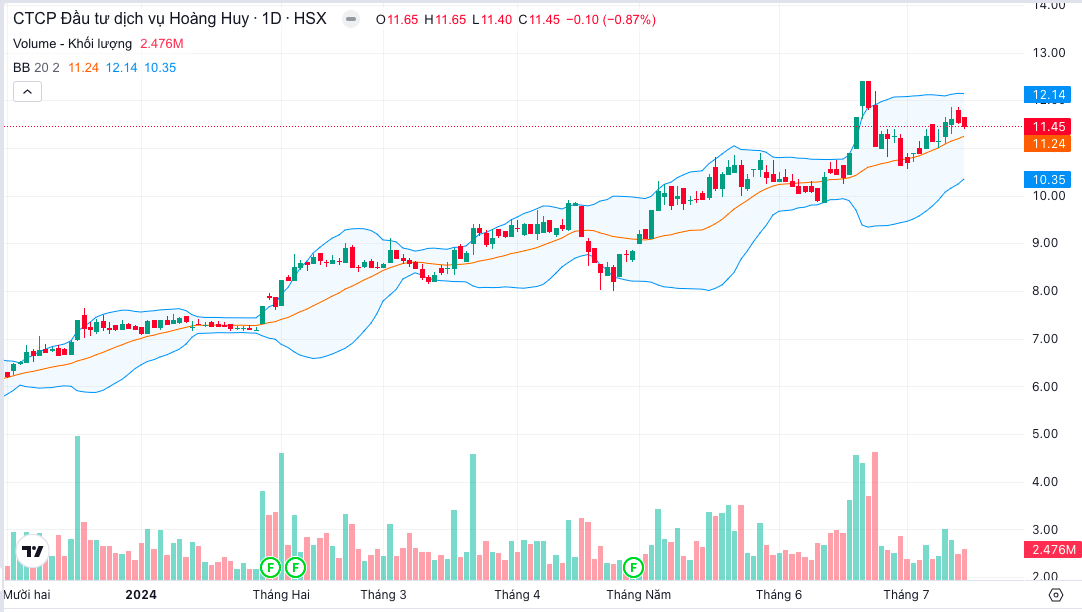Click the Tháng Năm time axis label
This screenshot has height=612, width=1082.
click(638, 595)
